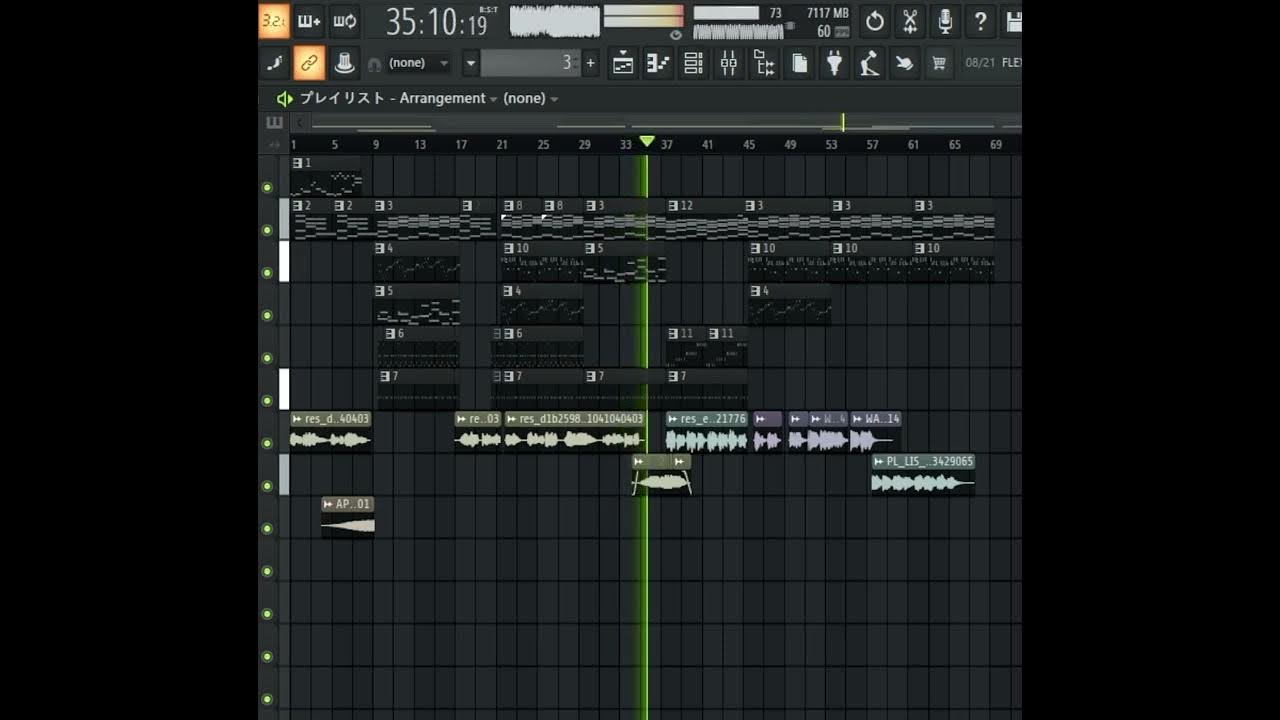
Task: Click the scissors cut macro icon
Action: (910, 22)
